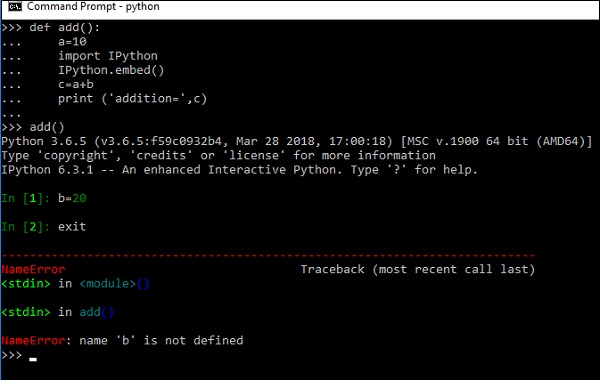600x380 pixels.
Task: Click the 'c=a+b' line
Action: click(76, 85)
